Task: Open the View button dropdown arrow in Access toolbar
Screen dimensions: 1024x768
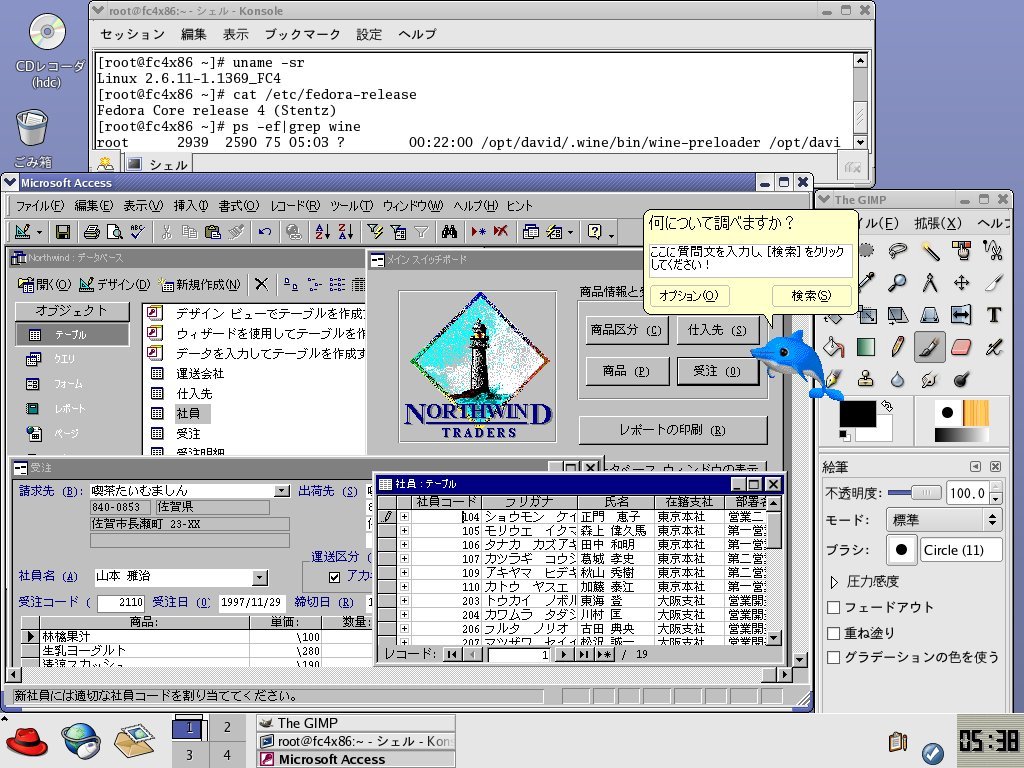Action: click(x=39, y=232)
